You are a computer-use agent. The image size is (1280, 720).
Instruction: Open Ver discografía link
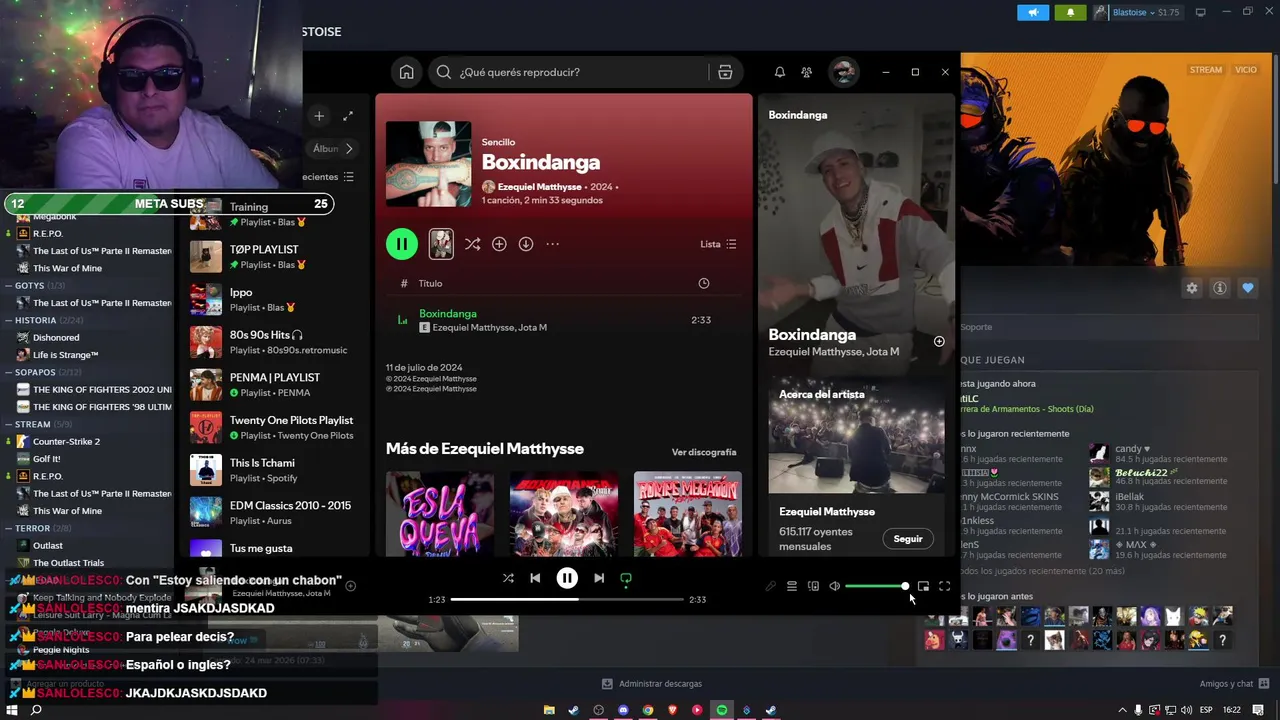pyautogui.click(x=704, y=452)
